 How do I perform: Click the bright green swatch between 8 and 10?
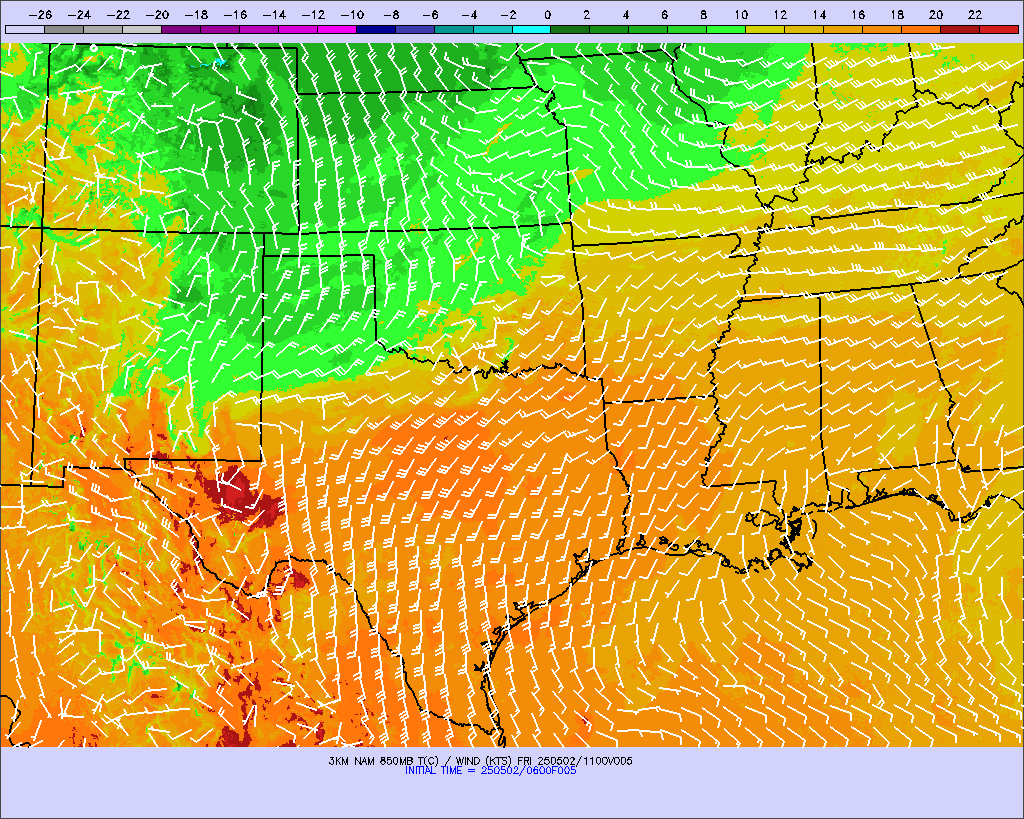pyautogui.click(x=726, y=29)
